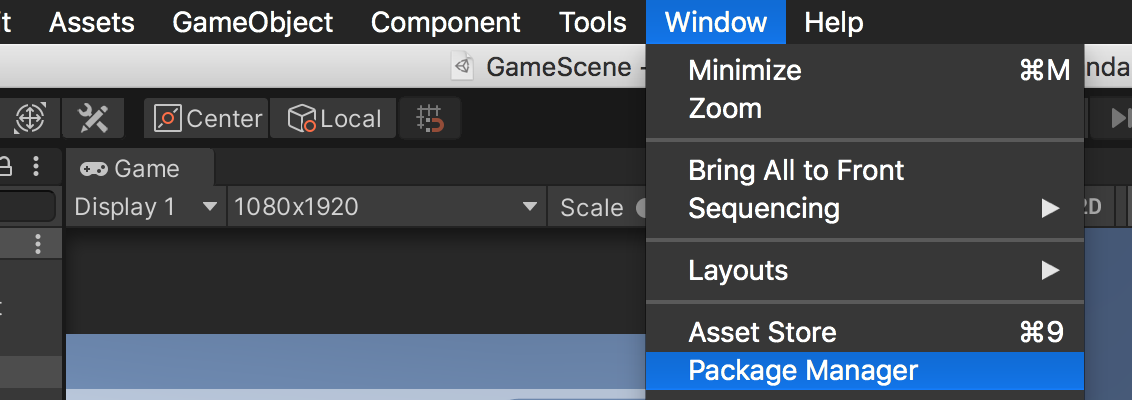Select the Transform tool icon
This screenshot has width=1132, height=400.
click(x=30, y=118)
